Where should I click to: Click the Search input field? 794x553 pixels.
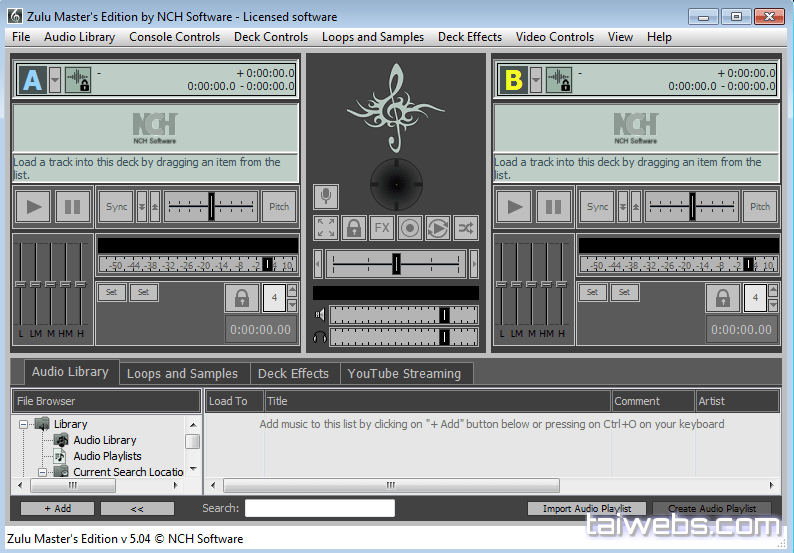(320, 508)
